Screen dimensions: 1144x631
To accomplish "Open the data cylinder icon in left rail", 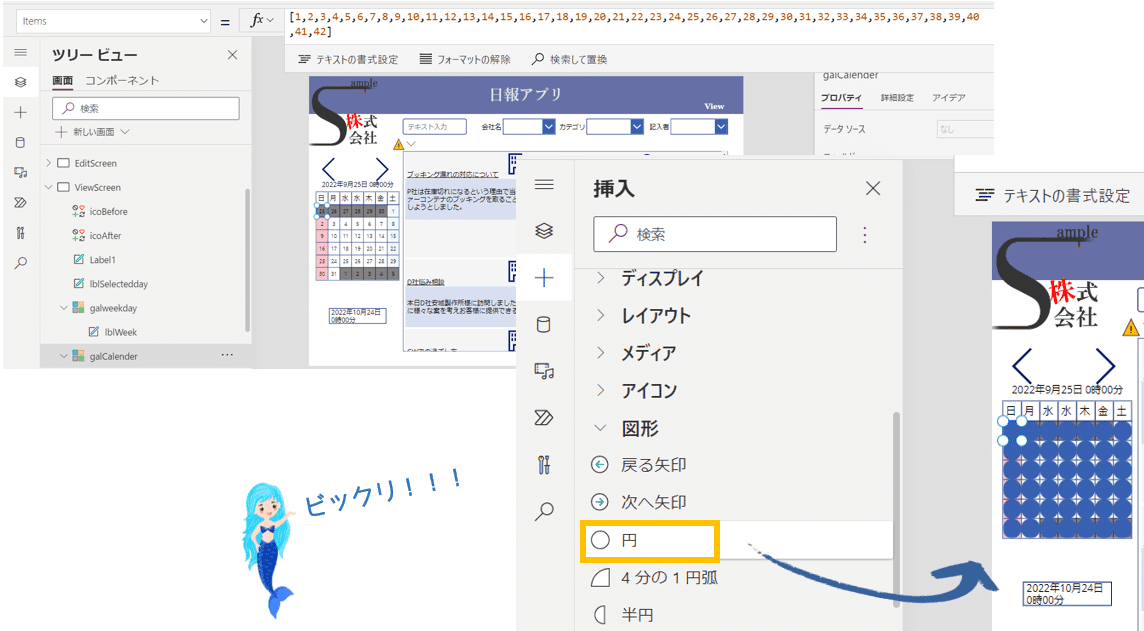I will (x=20, y=142).
